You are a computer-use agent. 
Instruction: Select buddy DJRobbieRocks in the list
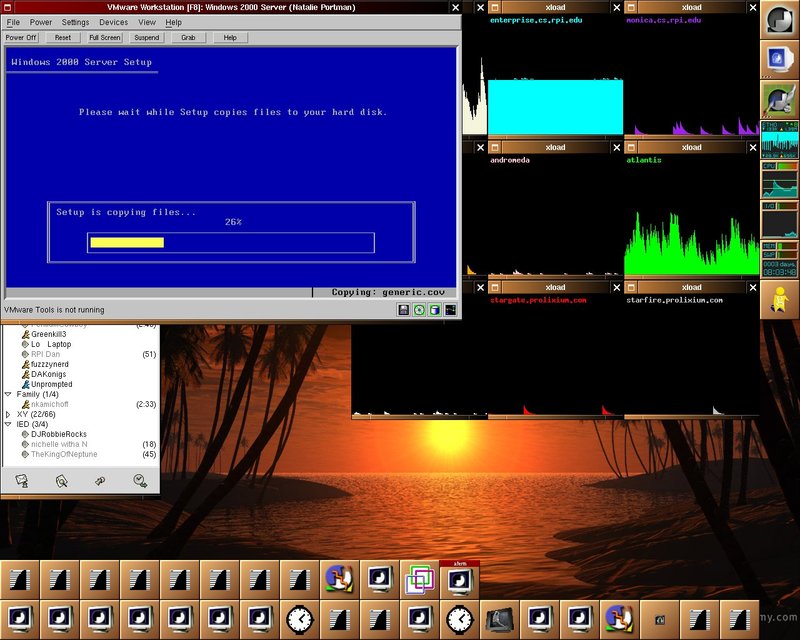click(58, 434)
